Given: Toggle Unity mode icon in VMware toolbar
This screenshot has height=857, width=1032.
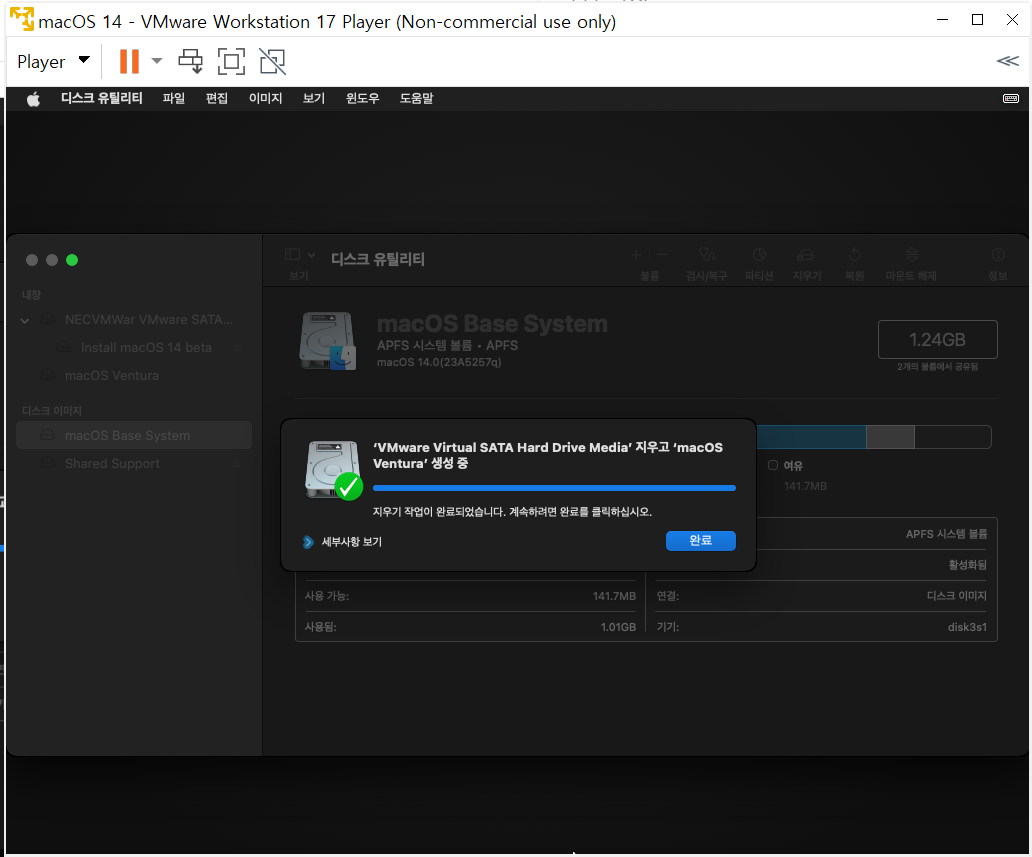Looking at the screenshot, I should point(272,61).
